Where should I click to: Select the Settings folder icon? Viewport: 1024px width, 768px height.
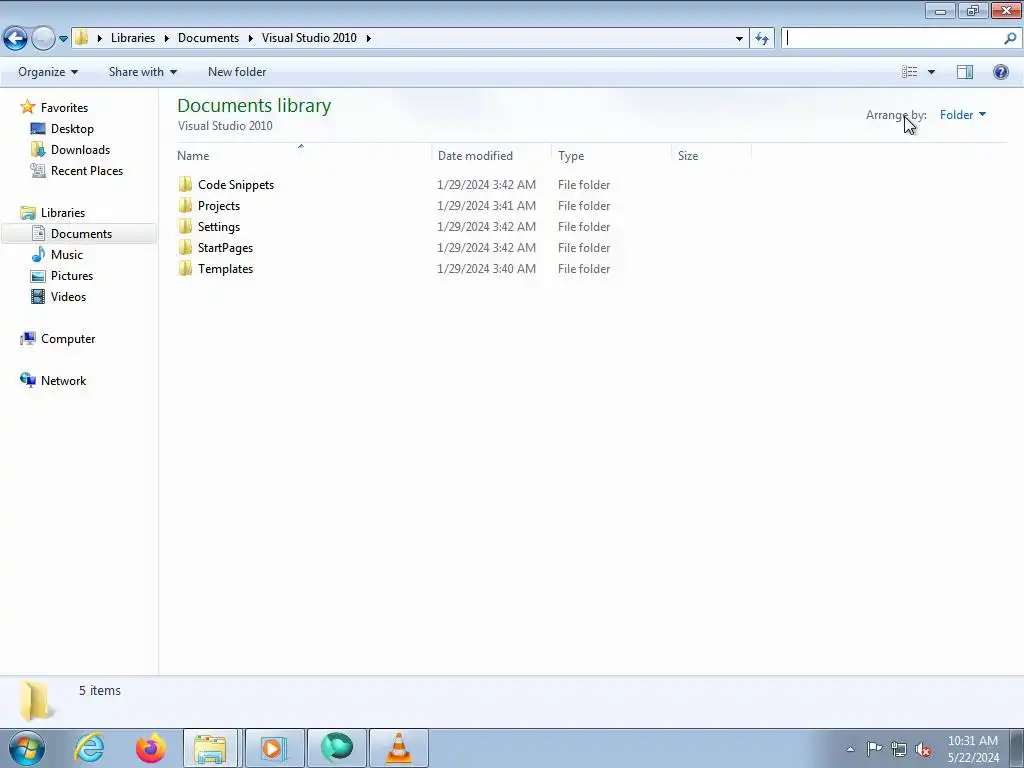coord(185,226)
